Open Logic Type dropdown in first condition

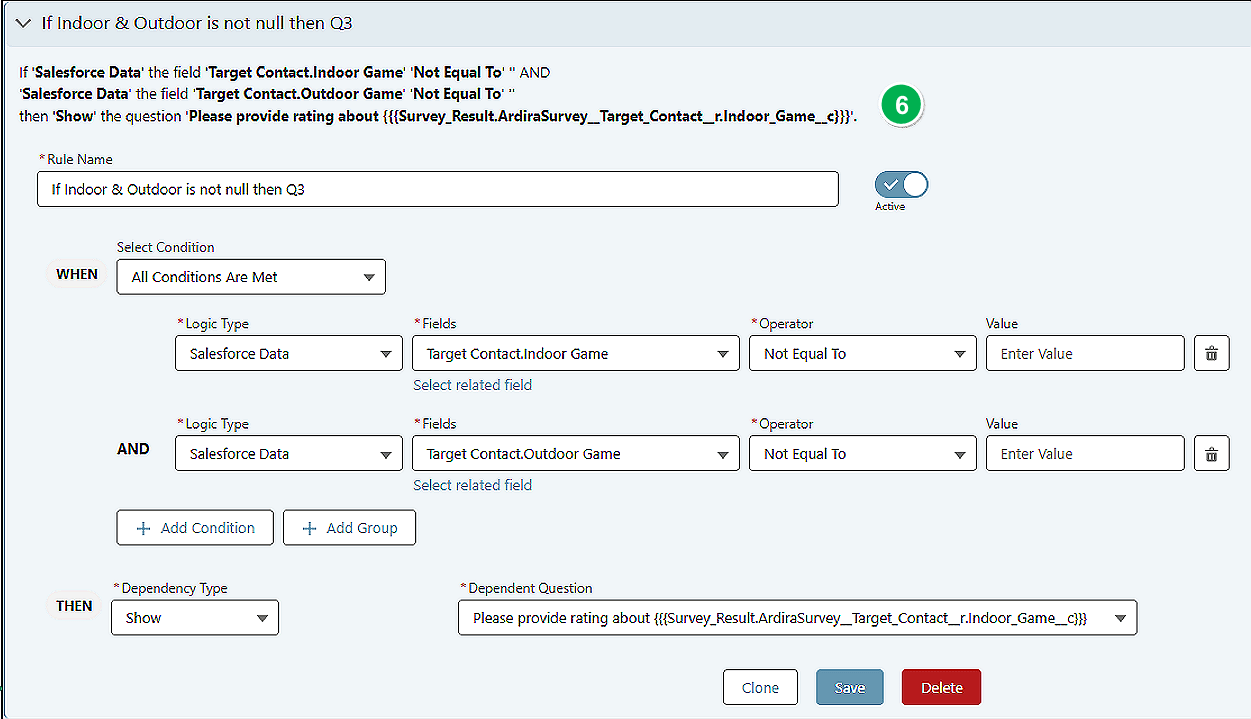(x=289, y=353)
